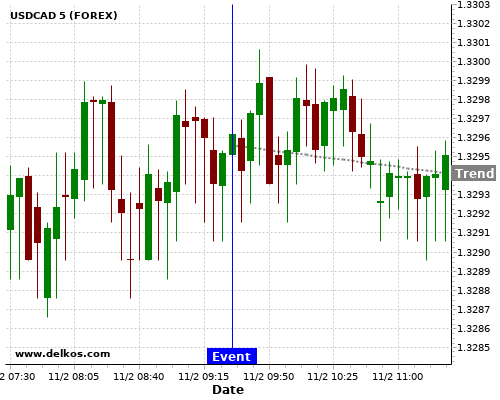Screen dimensions: 500x400
Task: Click the 11/2 10:25 date axis label
Action: 332,377
